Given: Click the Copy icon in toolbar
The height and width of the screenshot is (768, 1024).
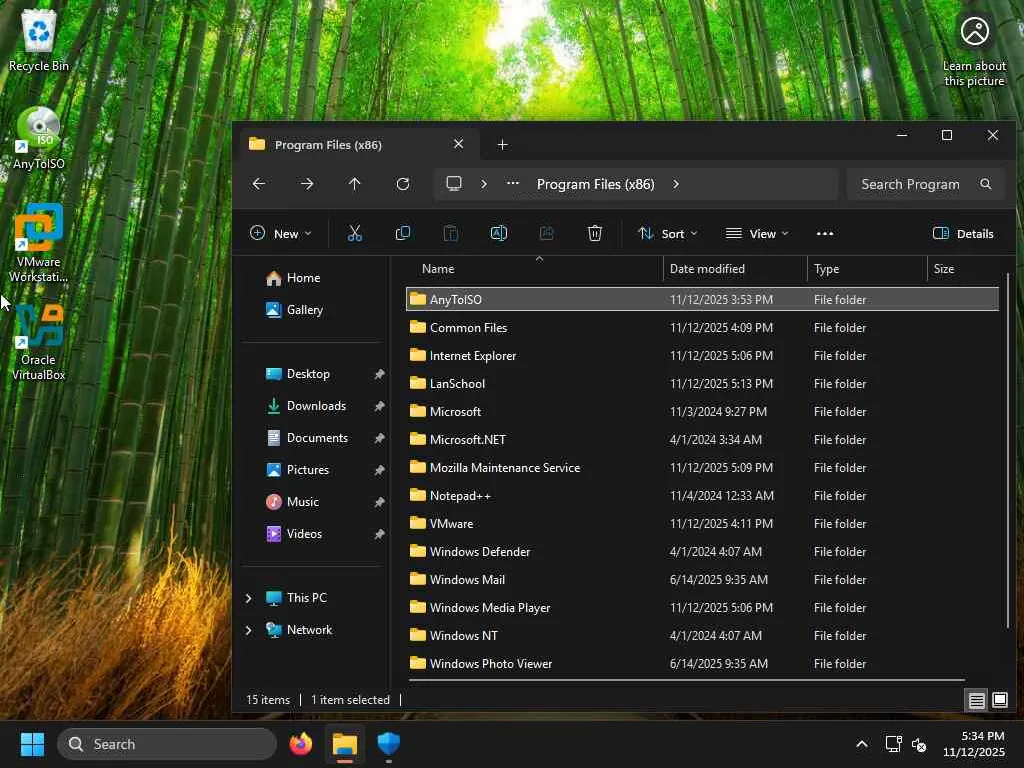Looking at the screenshot, I should [403, 233].
